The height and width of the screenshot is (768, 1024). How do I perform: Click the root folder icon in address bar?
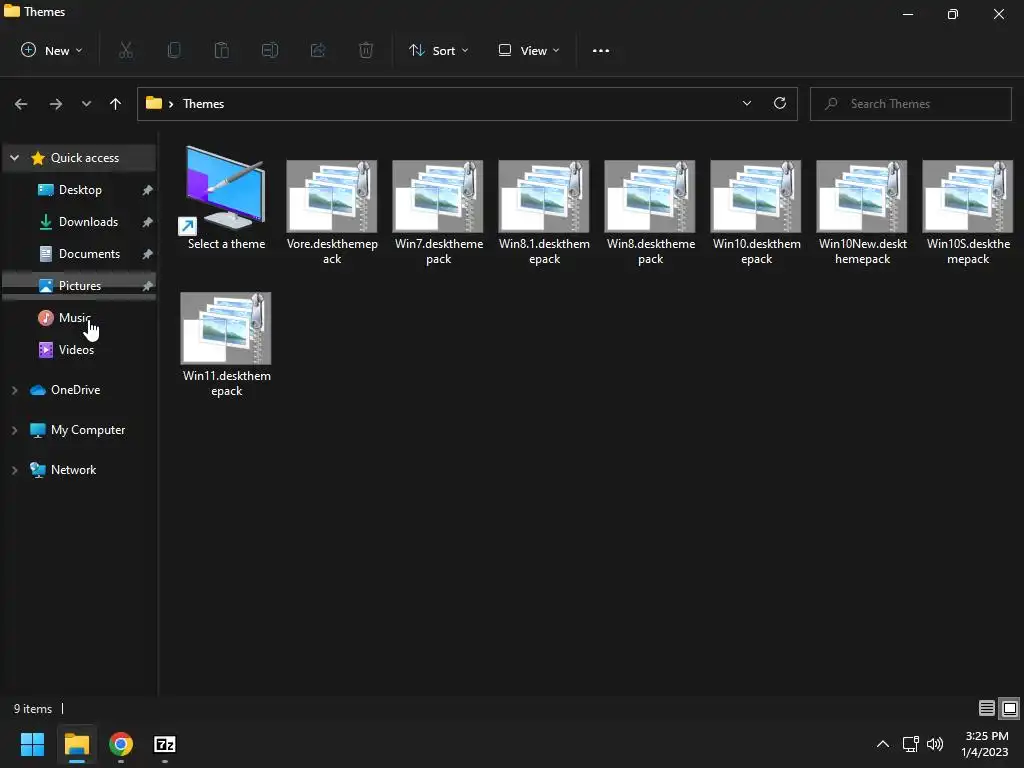[x=154, y=103]
